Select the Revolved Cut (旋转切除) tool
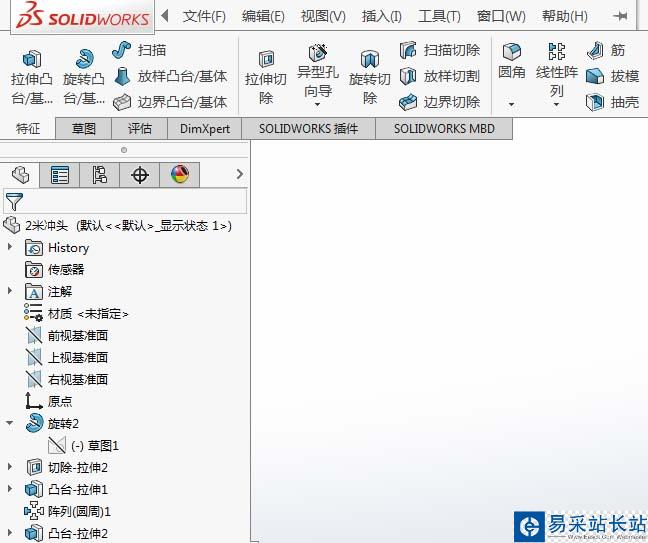This screenshot has width=648, height=543. pyautogui.click(x=370, y=76)
